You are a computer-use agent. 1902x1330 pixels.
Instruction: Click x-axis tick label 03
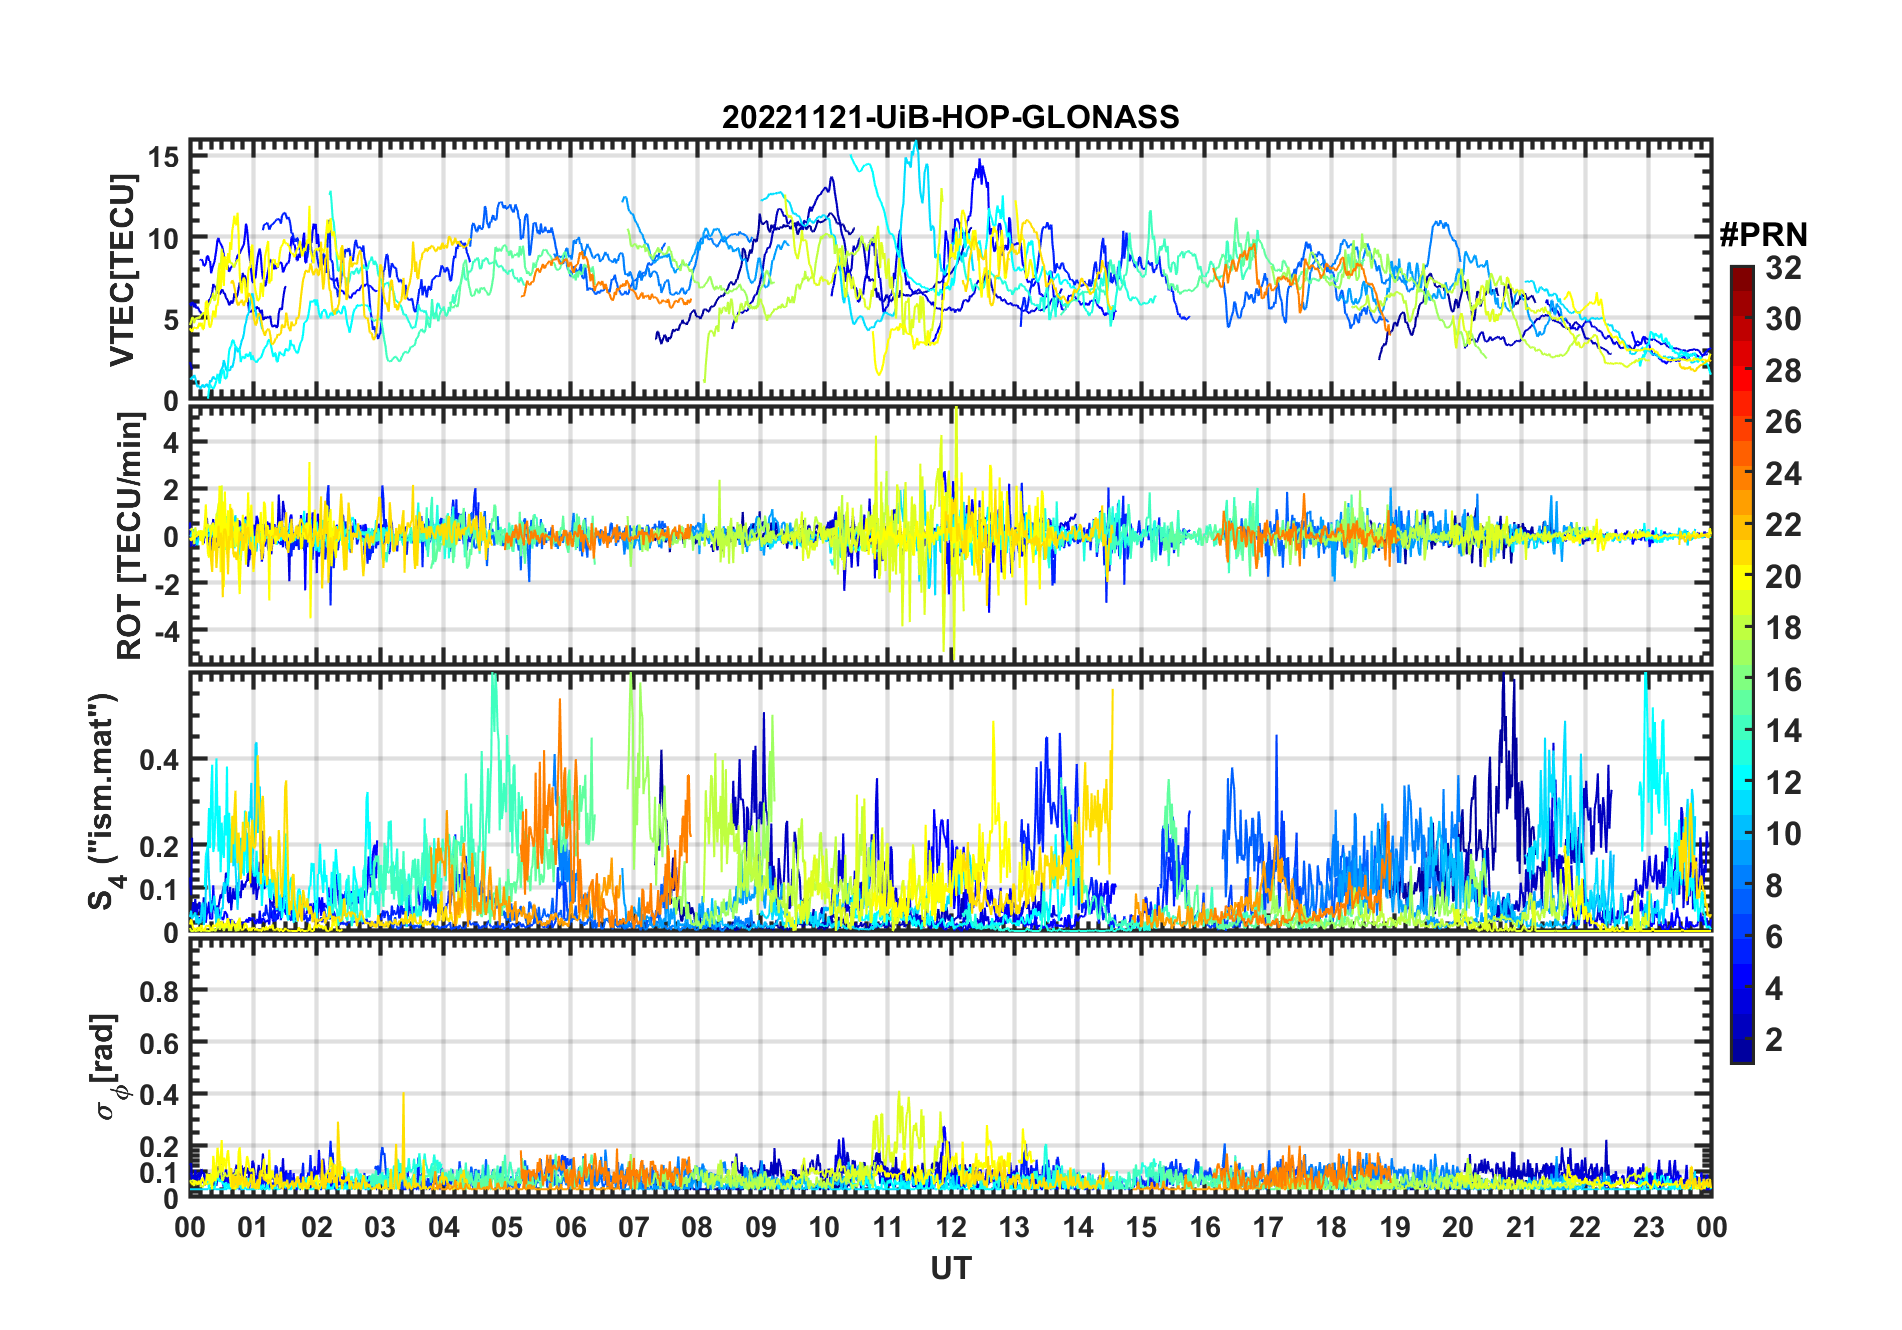(380, 1228)
